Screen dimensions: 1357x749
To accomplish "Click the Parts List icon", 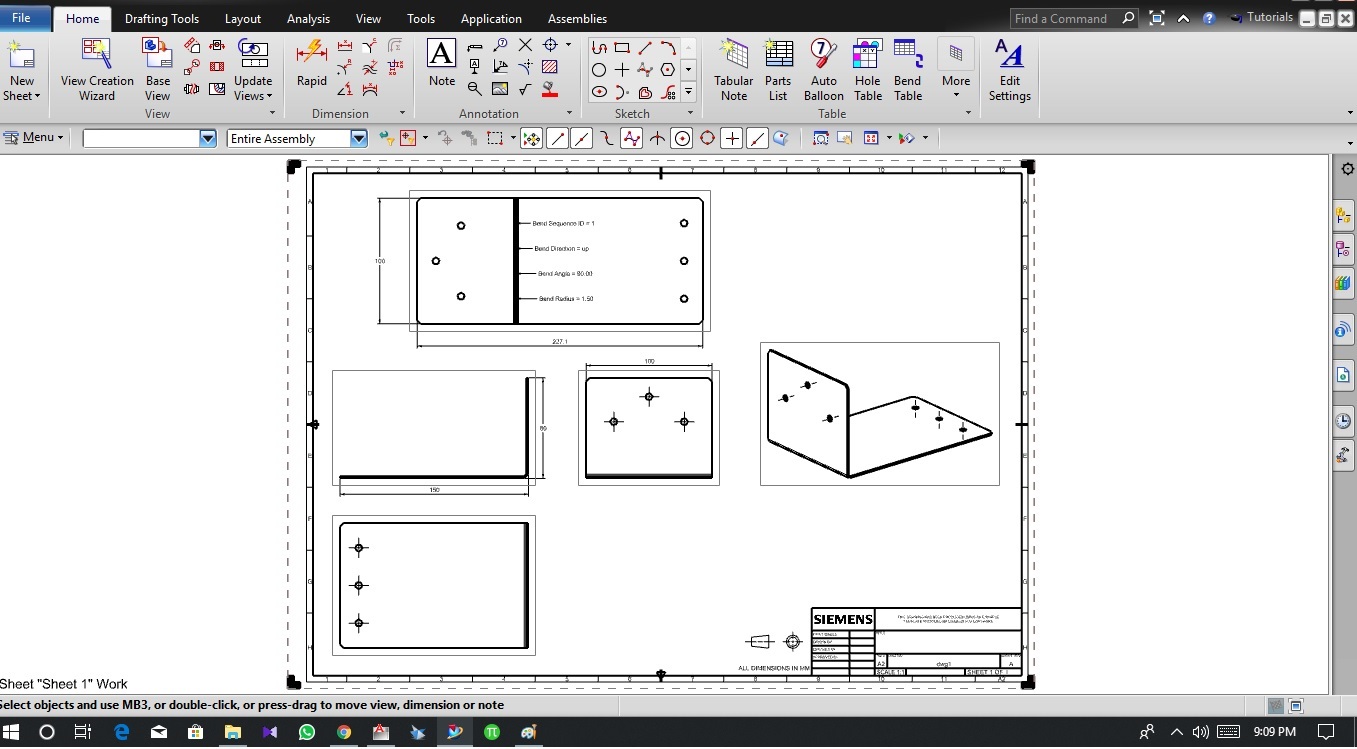I will click(x=778, y=69).
